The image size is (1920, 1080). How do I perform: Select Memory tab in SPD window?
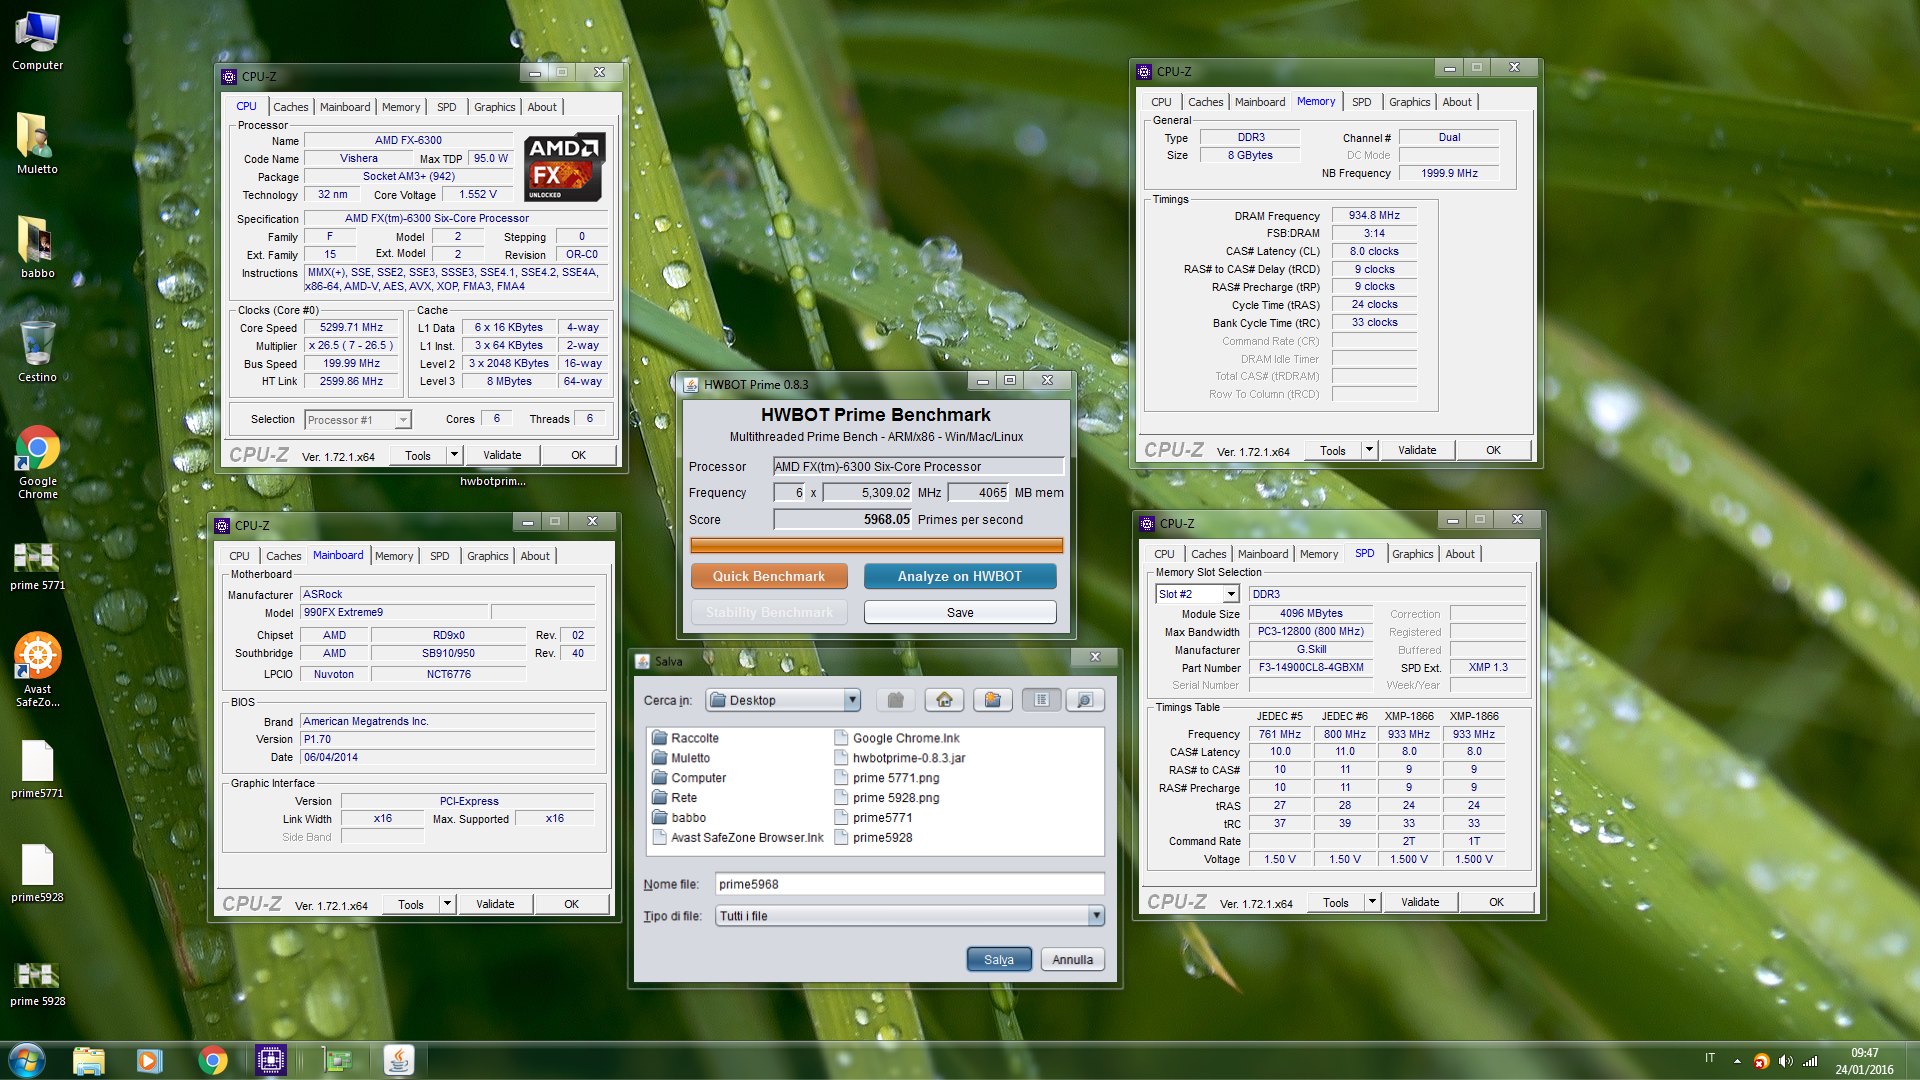point(1318,554)
